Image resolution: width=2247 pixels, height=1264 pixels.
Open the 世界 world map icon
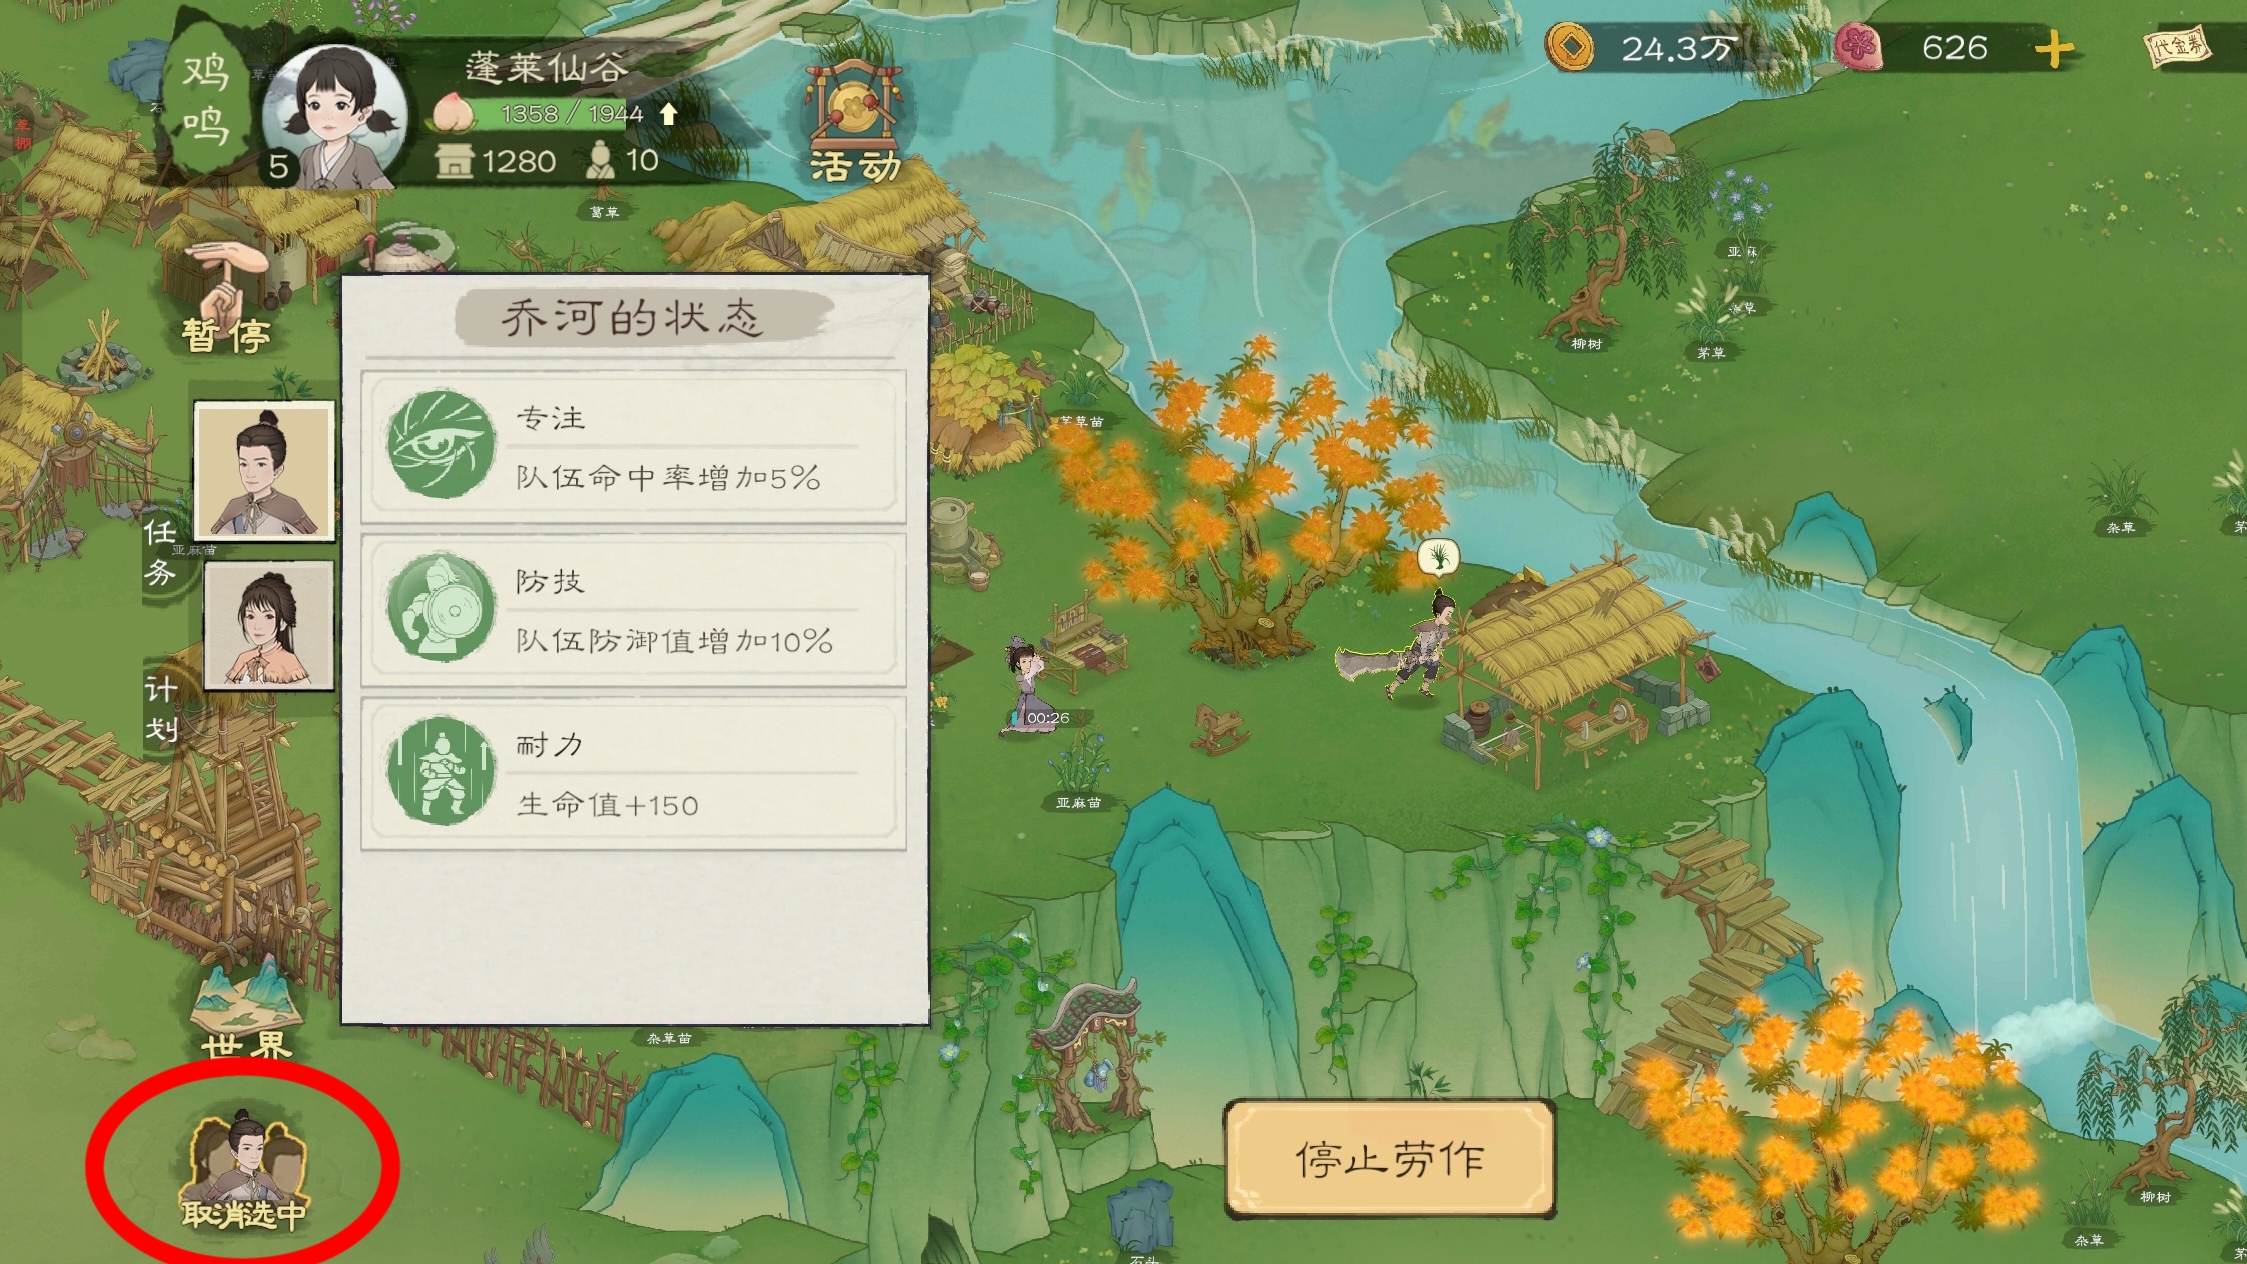pos(247,1009)
